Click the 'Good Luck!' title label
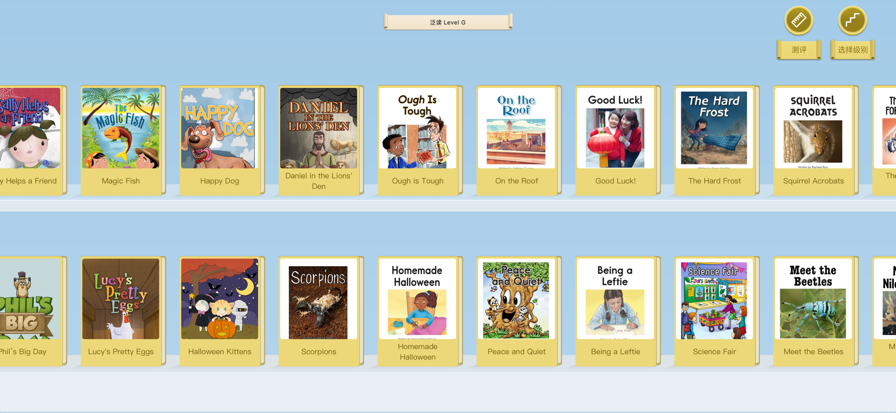The height and width of the screenshot is (413, 896). pos(615,181)
